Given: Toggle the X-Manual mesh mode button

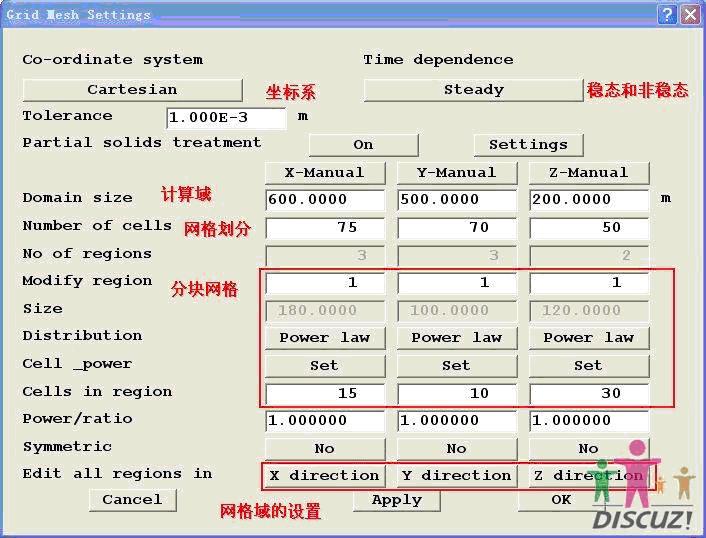Looking at the screenshot, I should tap(324, 172).
